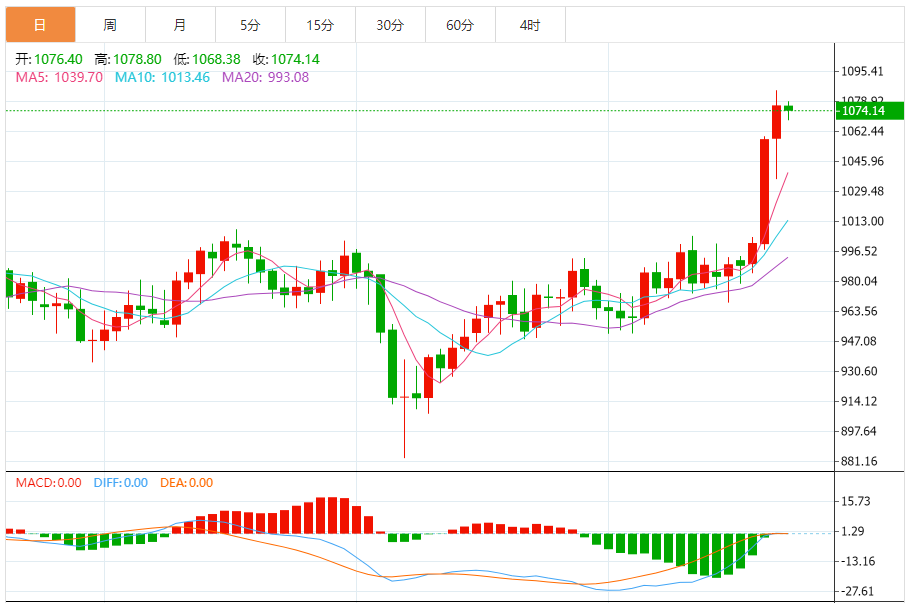This screenshot has width=910, height=603.
Task: Click the -13.16 MACD axis label
Action: pyautogui.click(x=856, y=561)
